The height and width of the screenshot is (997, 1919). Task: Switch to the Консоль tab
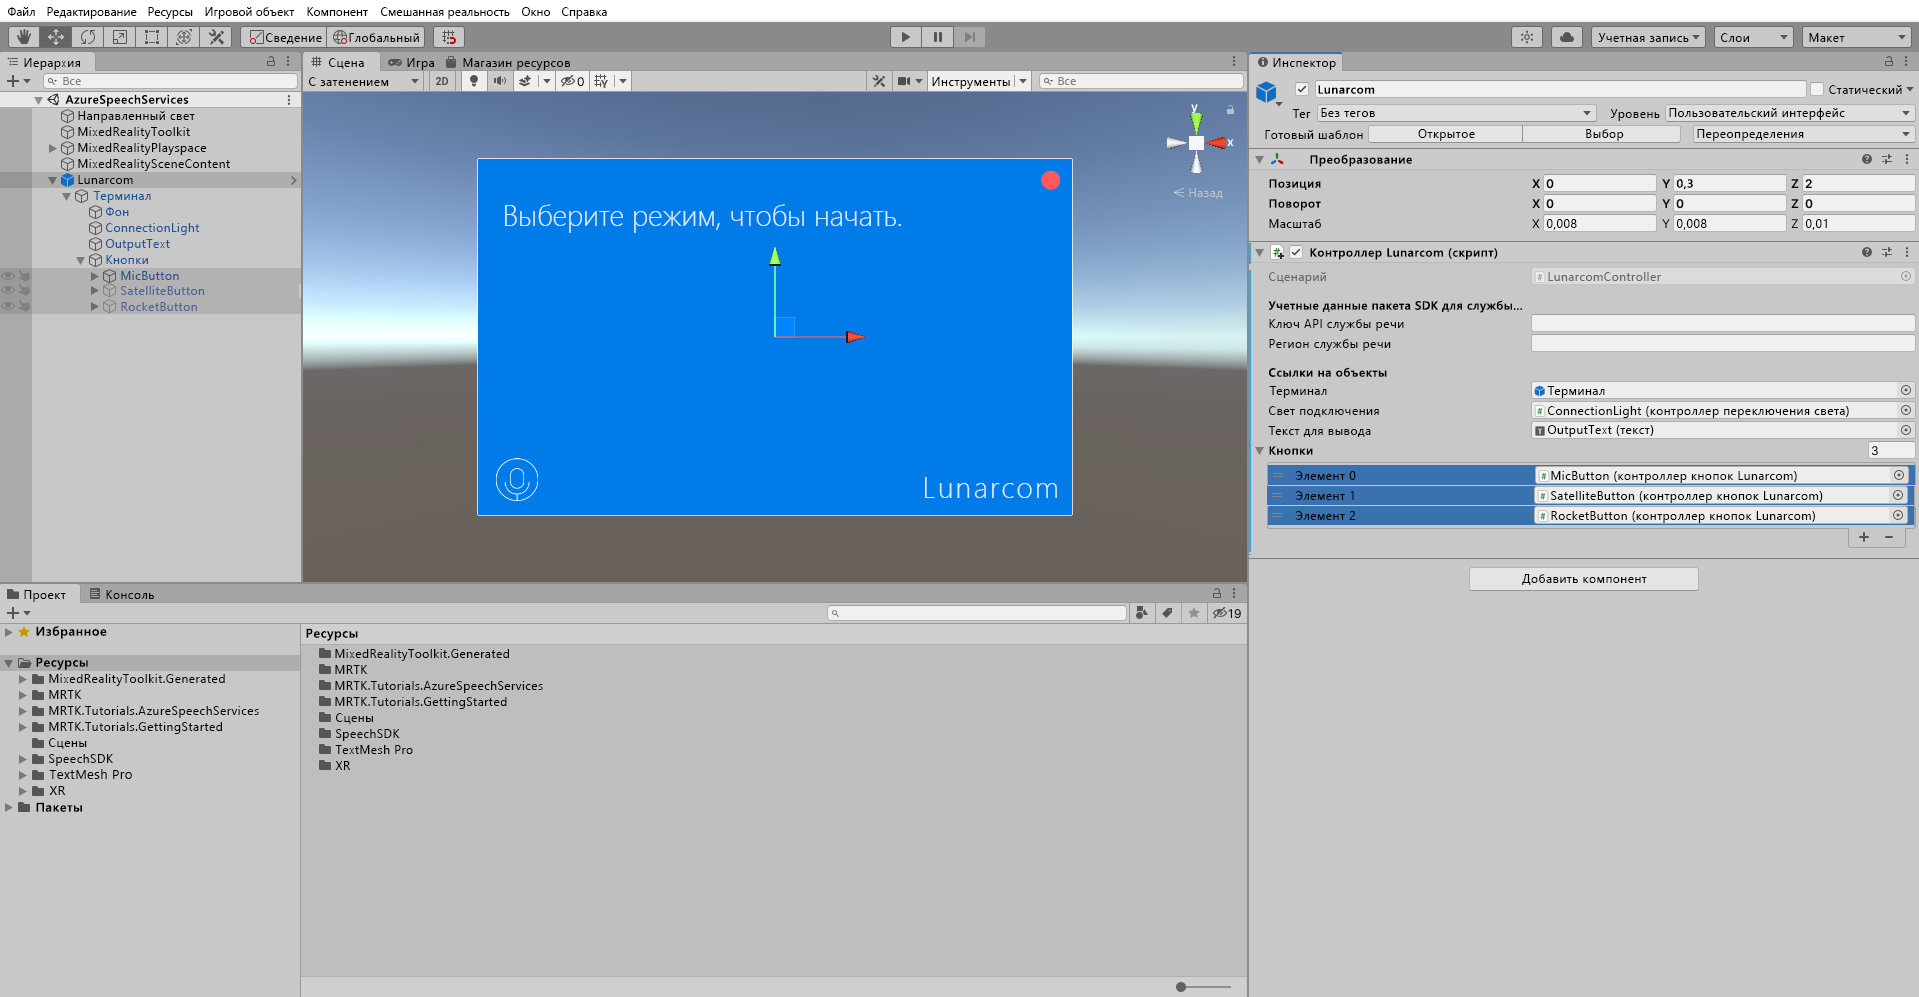(x=122, y=594)
